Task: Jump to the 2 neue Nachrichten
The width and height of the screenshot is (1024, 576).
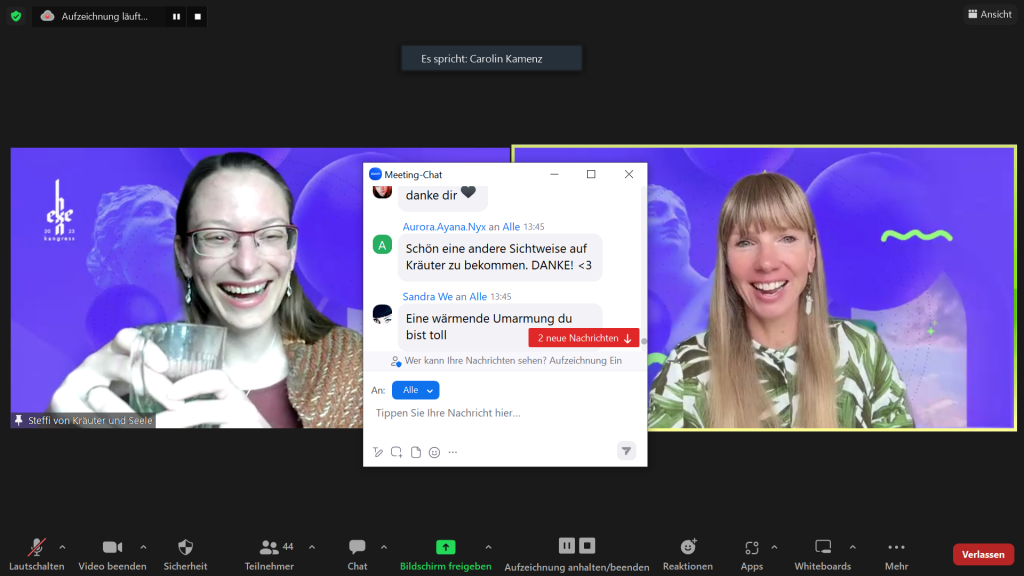Action: (x=584, y=338)
